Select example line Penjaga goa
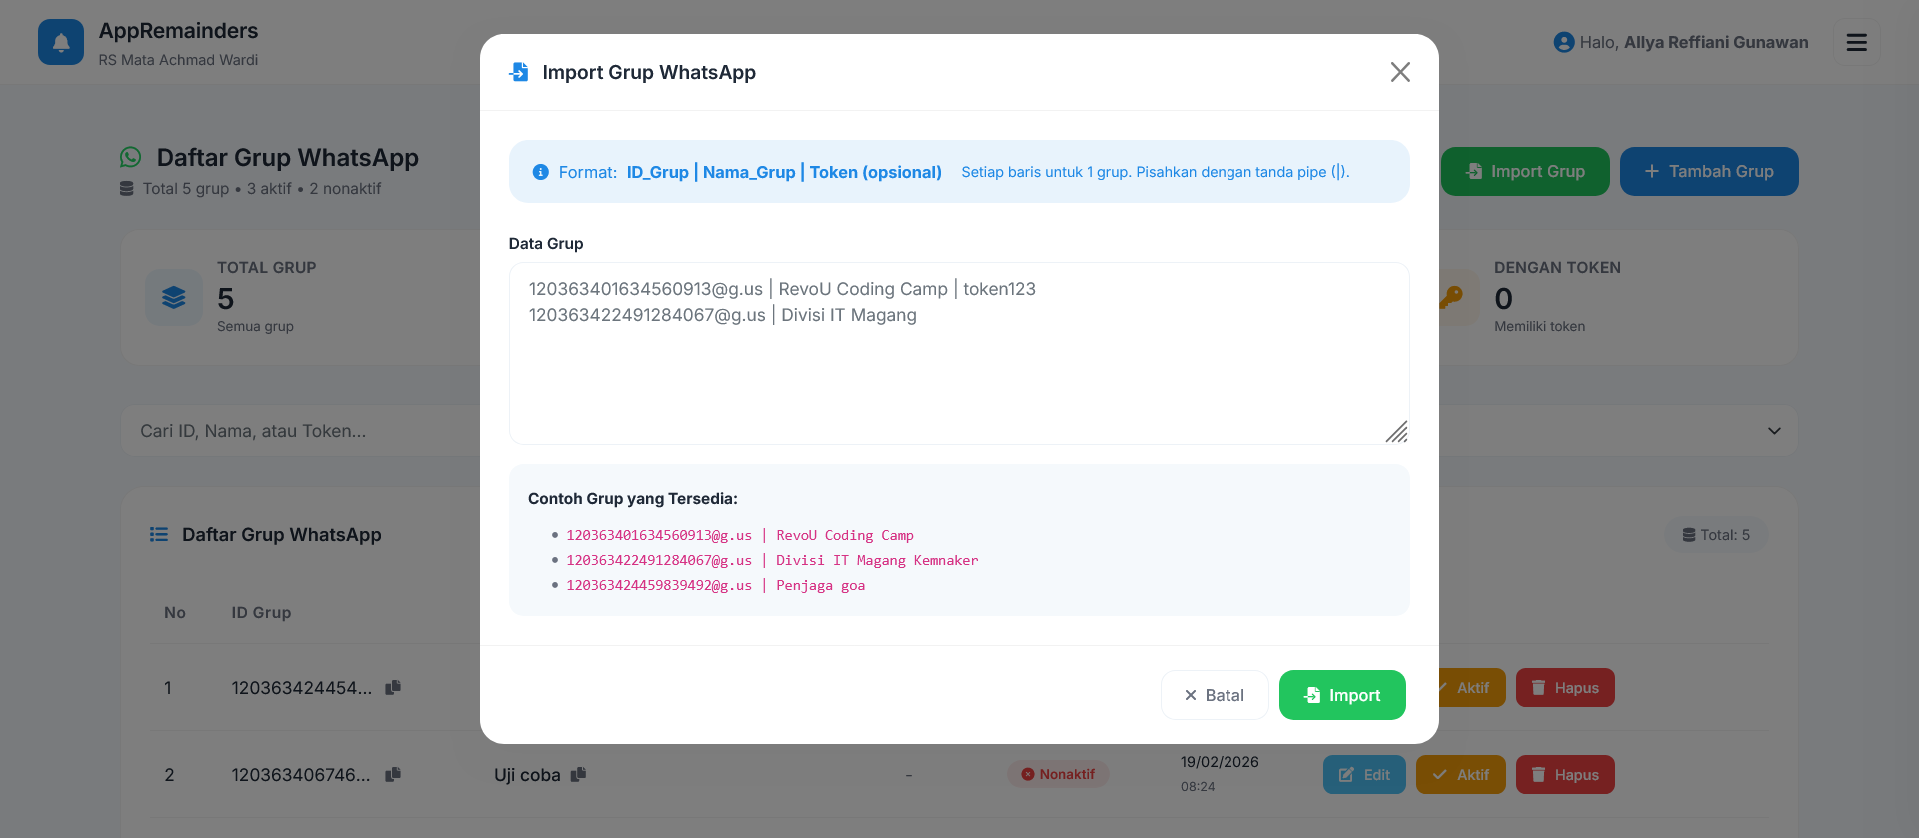Viewport: 1920px width, 838px height. pos(716,585)
